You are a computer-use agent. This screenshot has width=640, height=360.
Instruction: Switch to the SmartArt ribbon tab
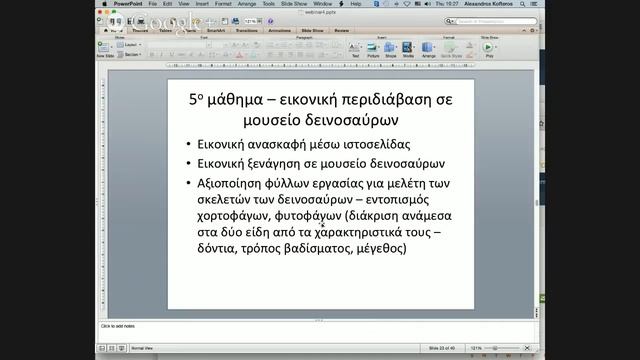216,31
